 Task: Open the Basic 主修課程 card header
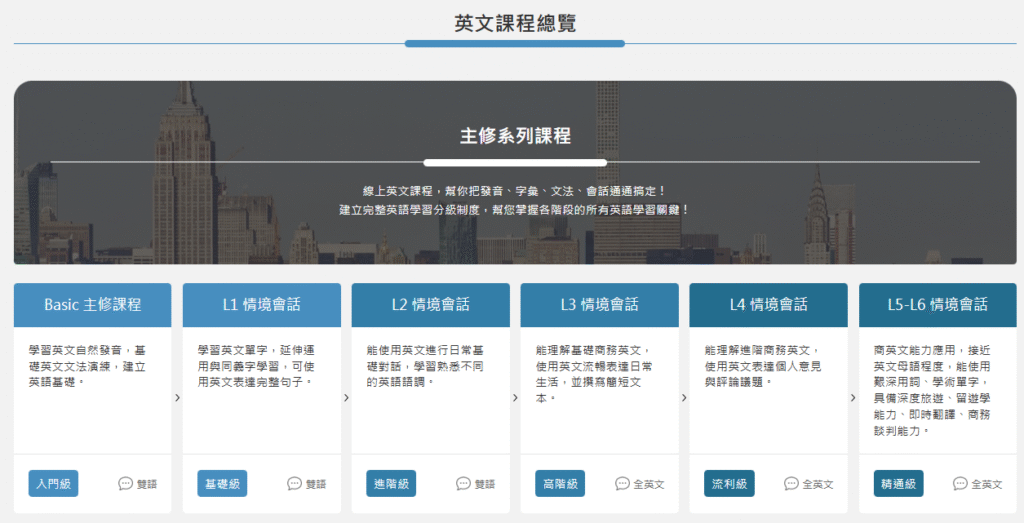(x=93, y=305)
